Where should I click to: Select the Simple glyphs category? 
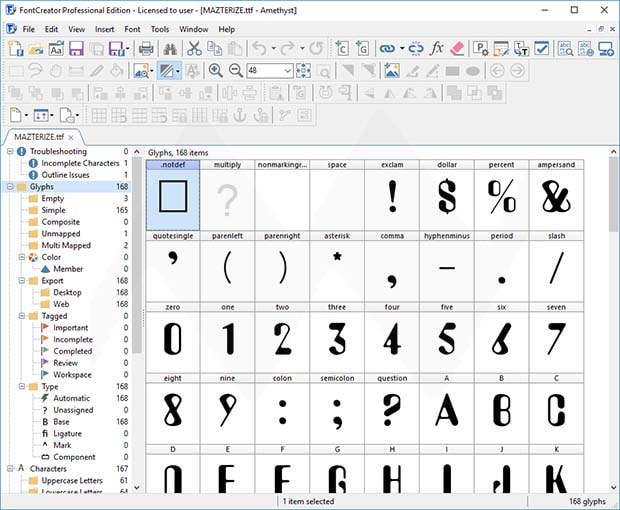[53, 210]
